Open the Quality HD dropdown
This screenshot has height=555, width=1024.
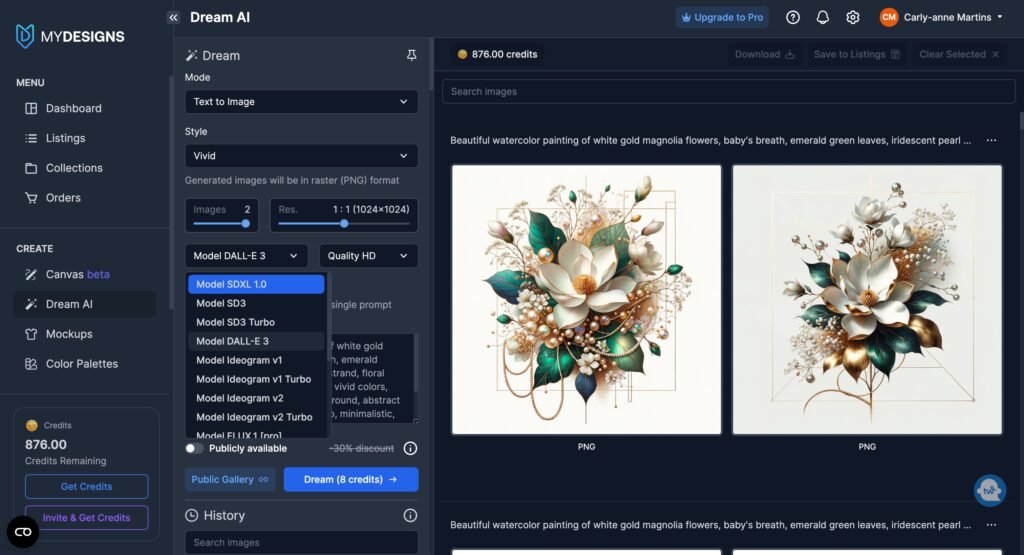click(x=368, y=256)
